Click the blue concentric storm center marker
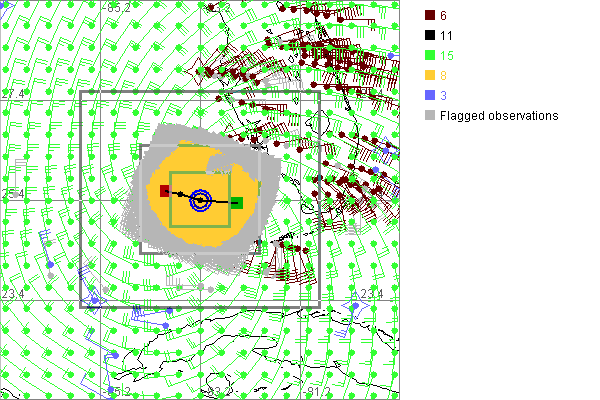 point(201,200)
